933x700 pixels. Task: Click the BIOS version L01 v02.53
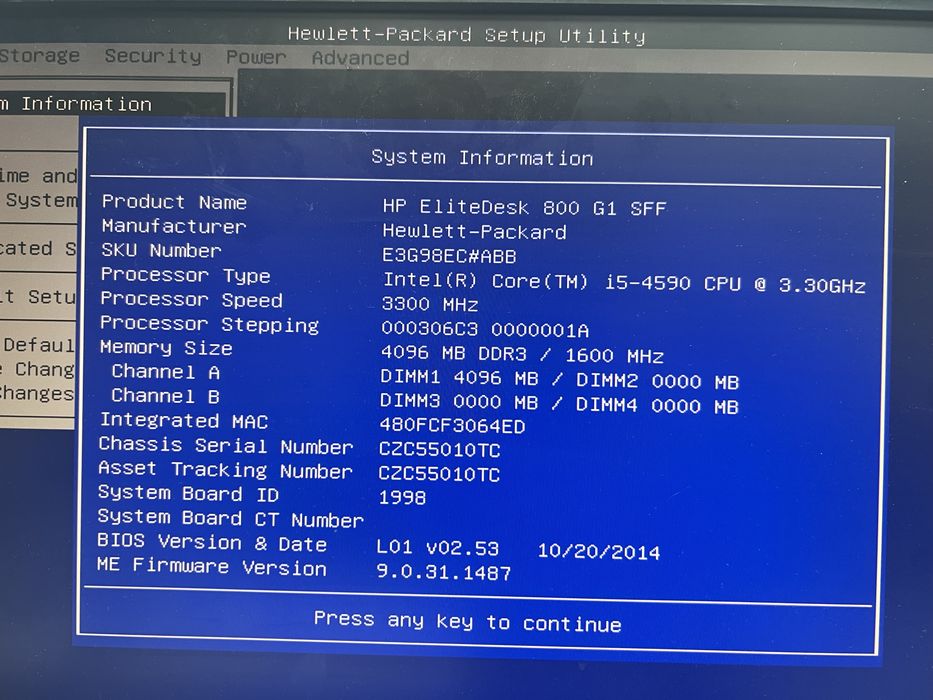pyautogui.click(x=438, y=548)
